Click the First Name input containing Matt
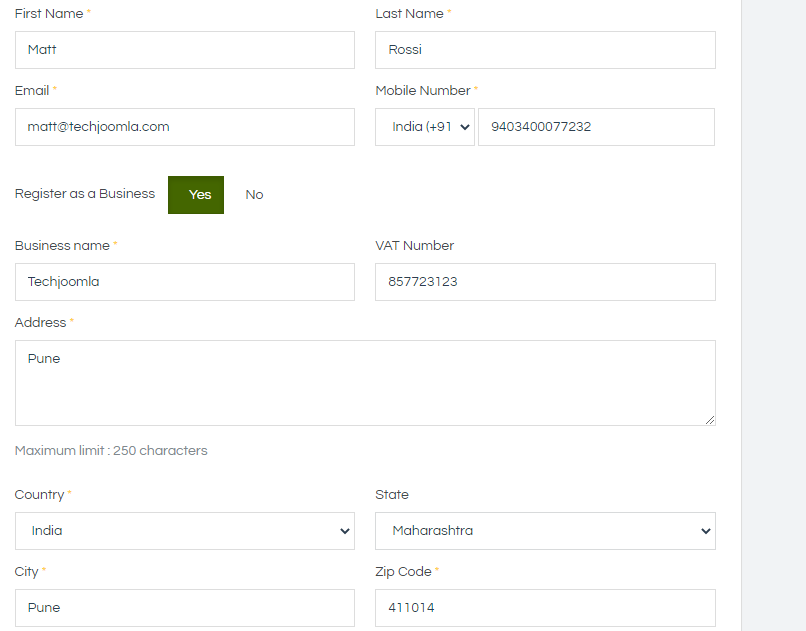The height and width of the screenshot is (631, 806). (185, 50)
